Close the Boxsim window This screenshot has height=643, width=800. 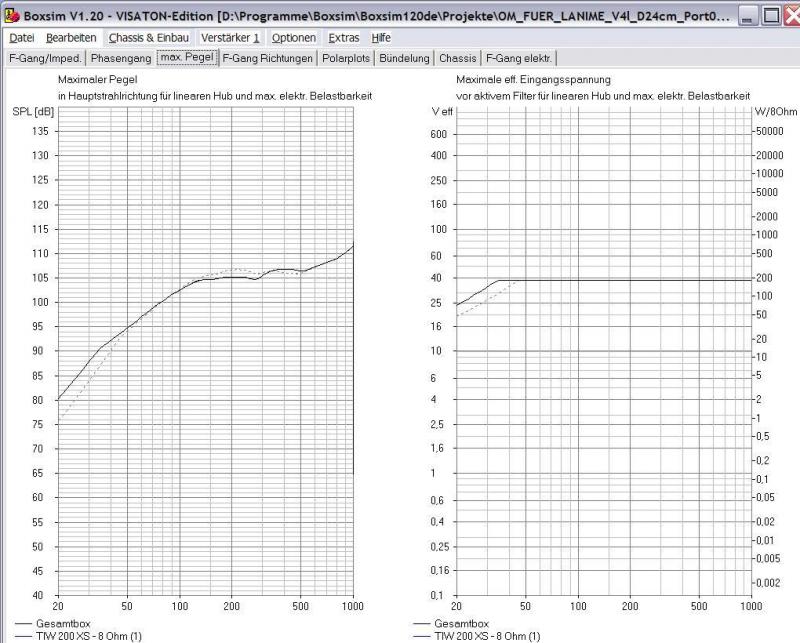(792, 16)
